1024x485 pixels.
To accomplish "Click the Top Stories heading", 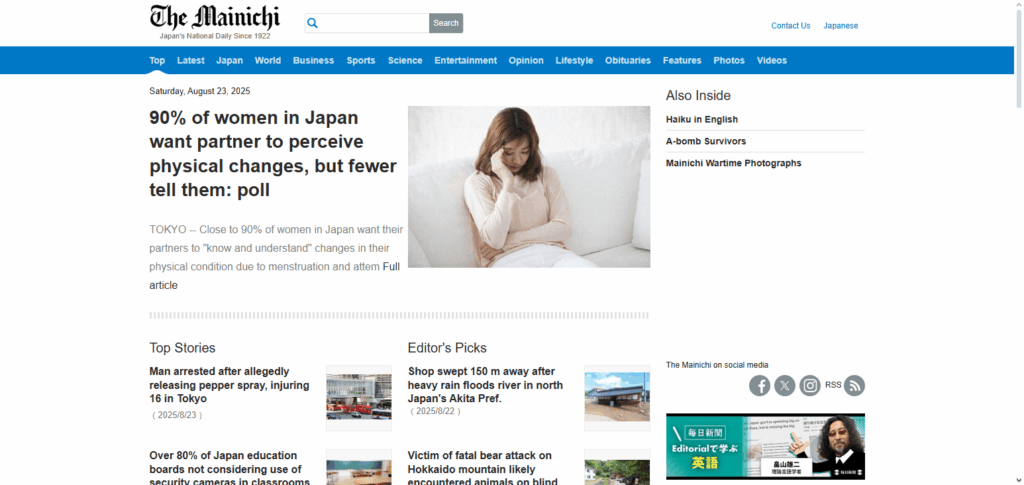I will pyautogui.click(x=182, y=348).
